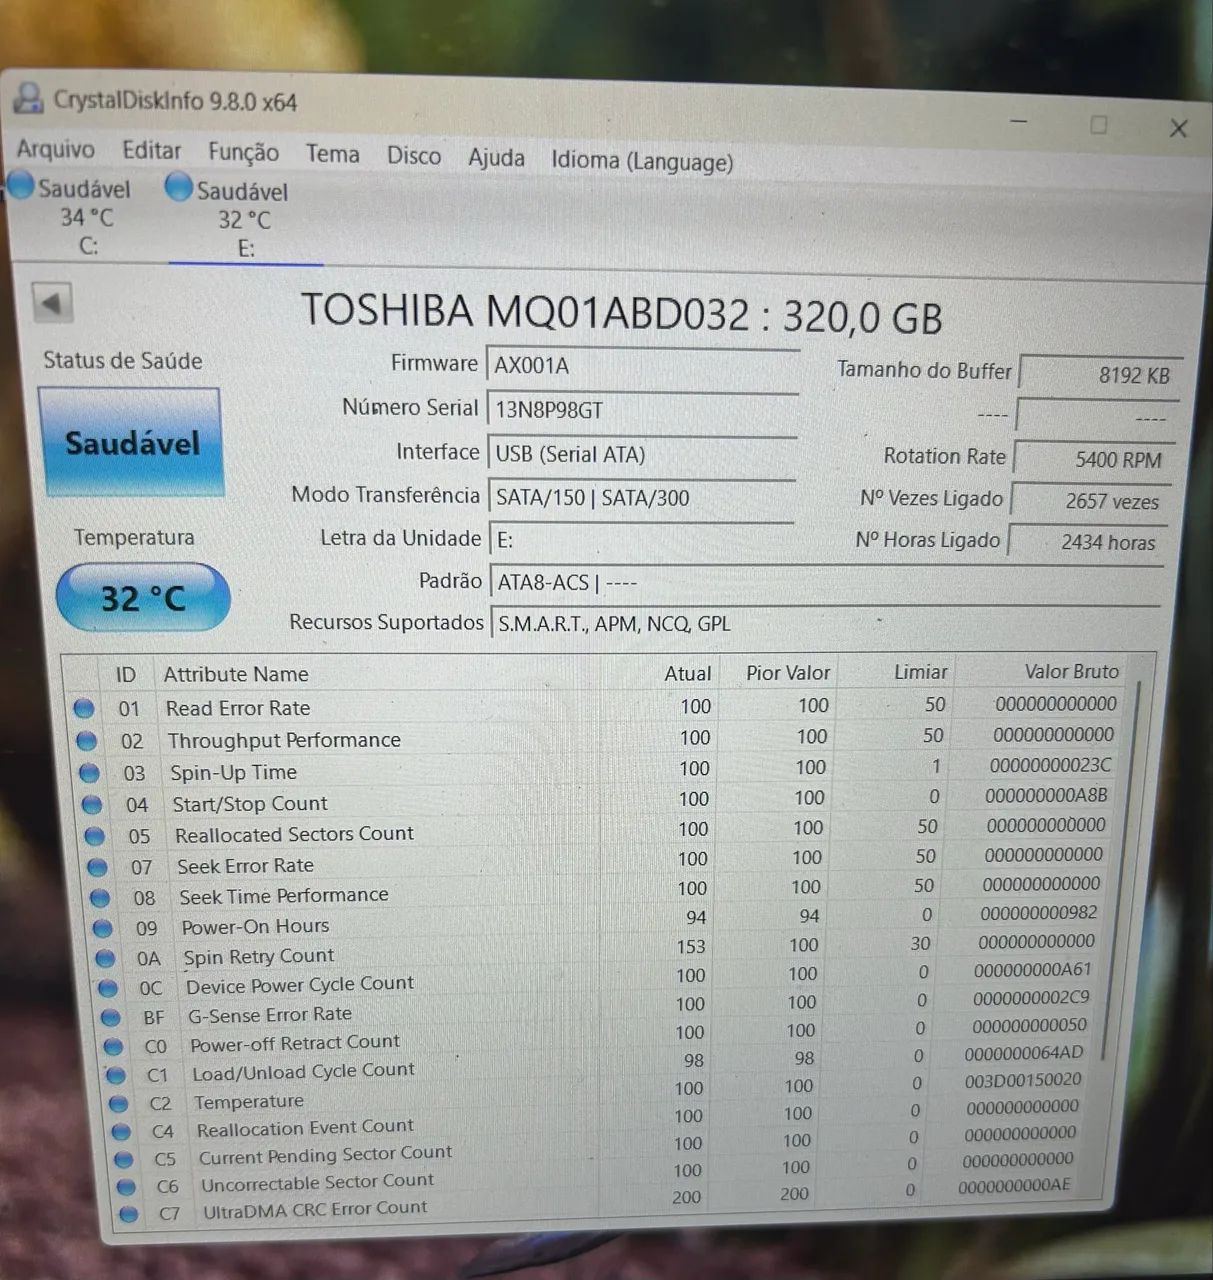Click status dot of Seek Error Rate row
The height and width of the screenshot is (1280, 1213).
pos(97,867)
